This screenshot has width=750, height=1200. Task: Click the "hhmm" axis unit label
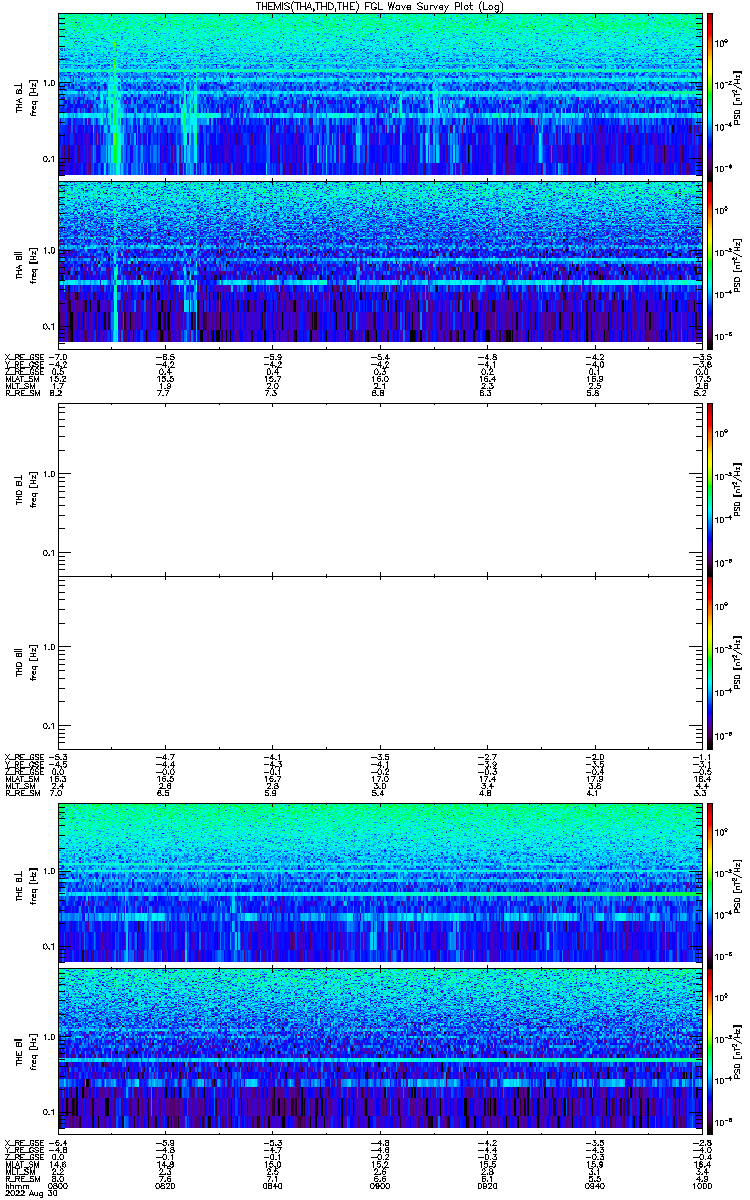pos(15,1186)
